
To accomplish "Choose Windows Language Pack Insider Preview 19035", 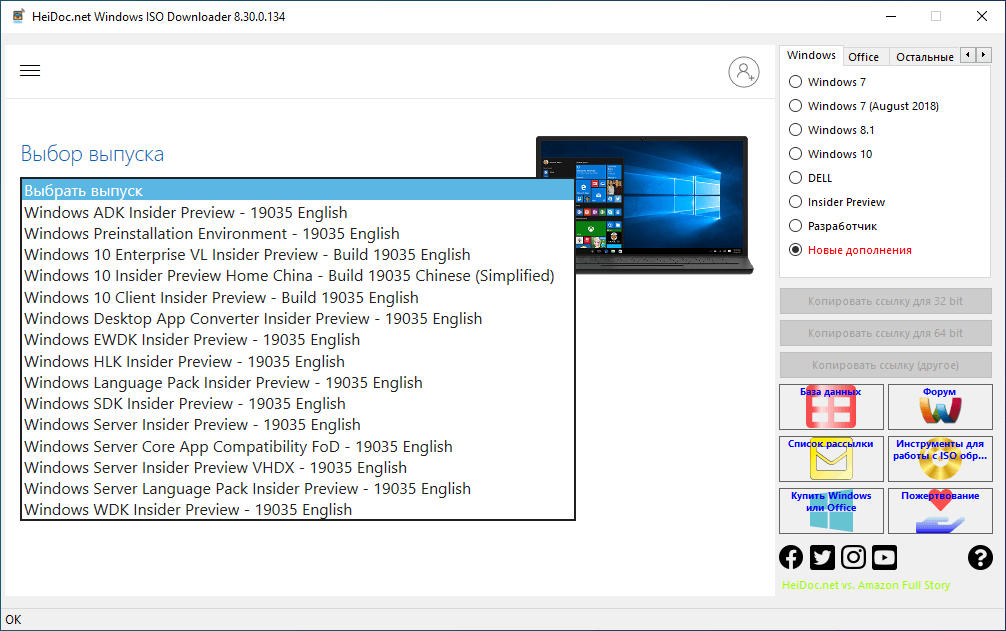I will (x=298, y=383).
